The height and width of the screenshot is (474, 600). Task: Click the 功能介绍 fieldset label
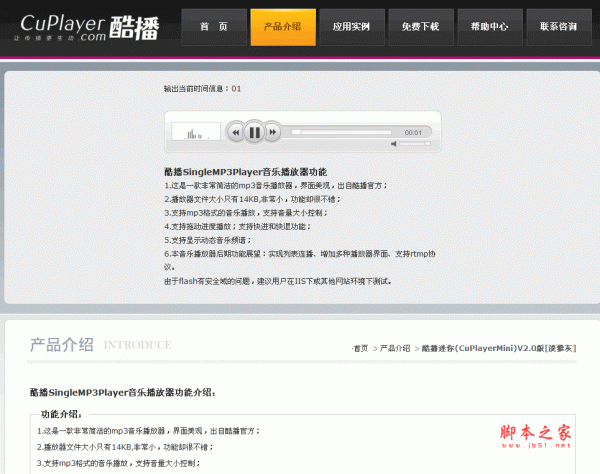(61, 414)
